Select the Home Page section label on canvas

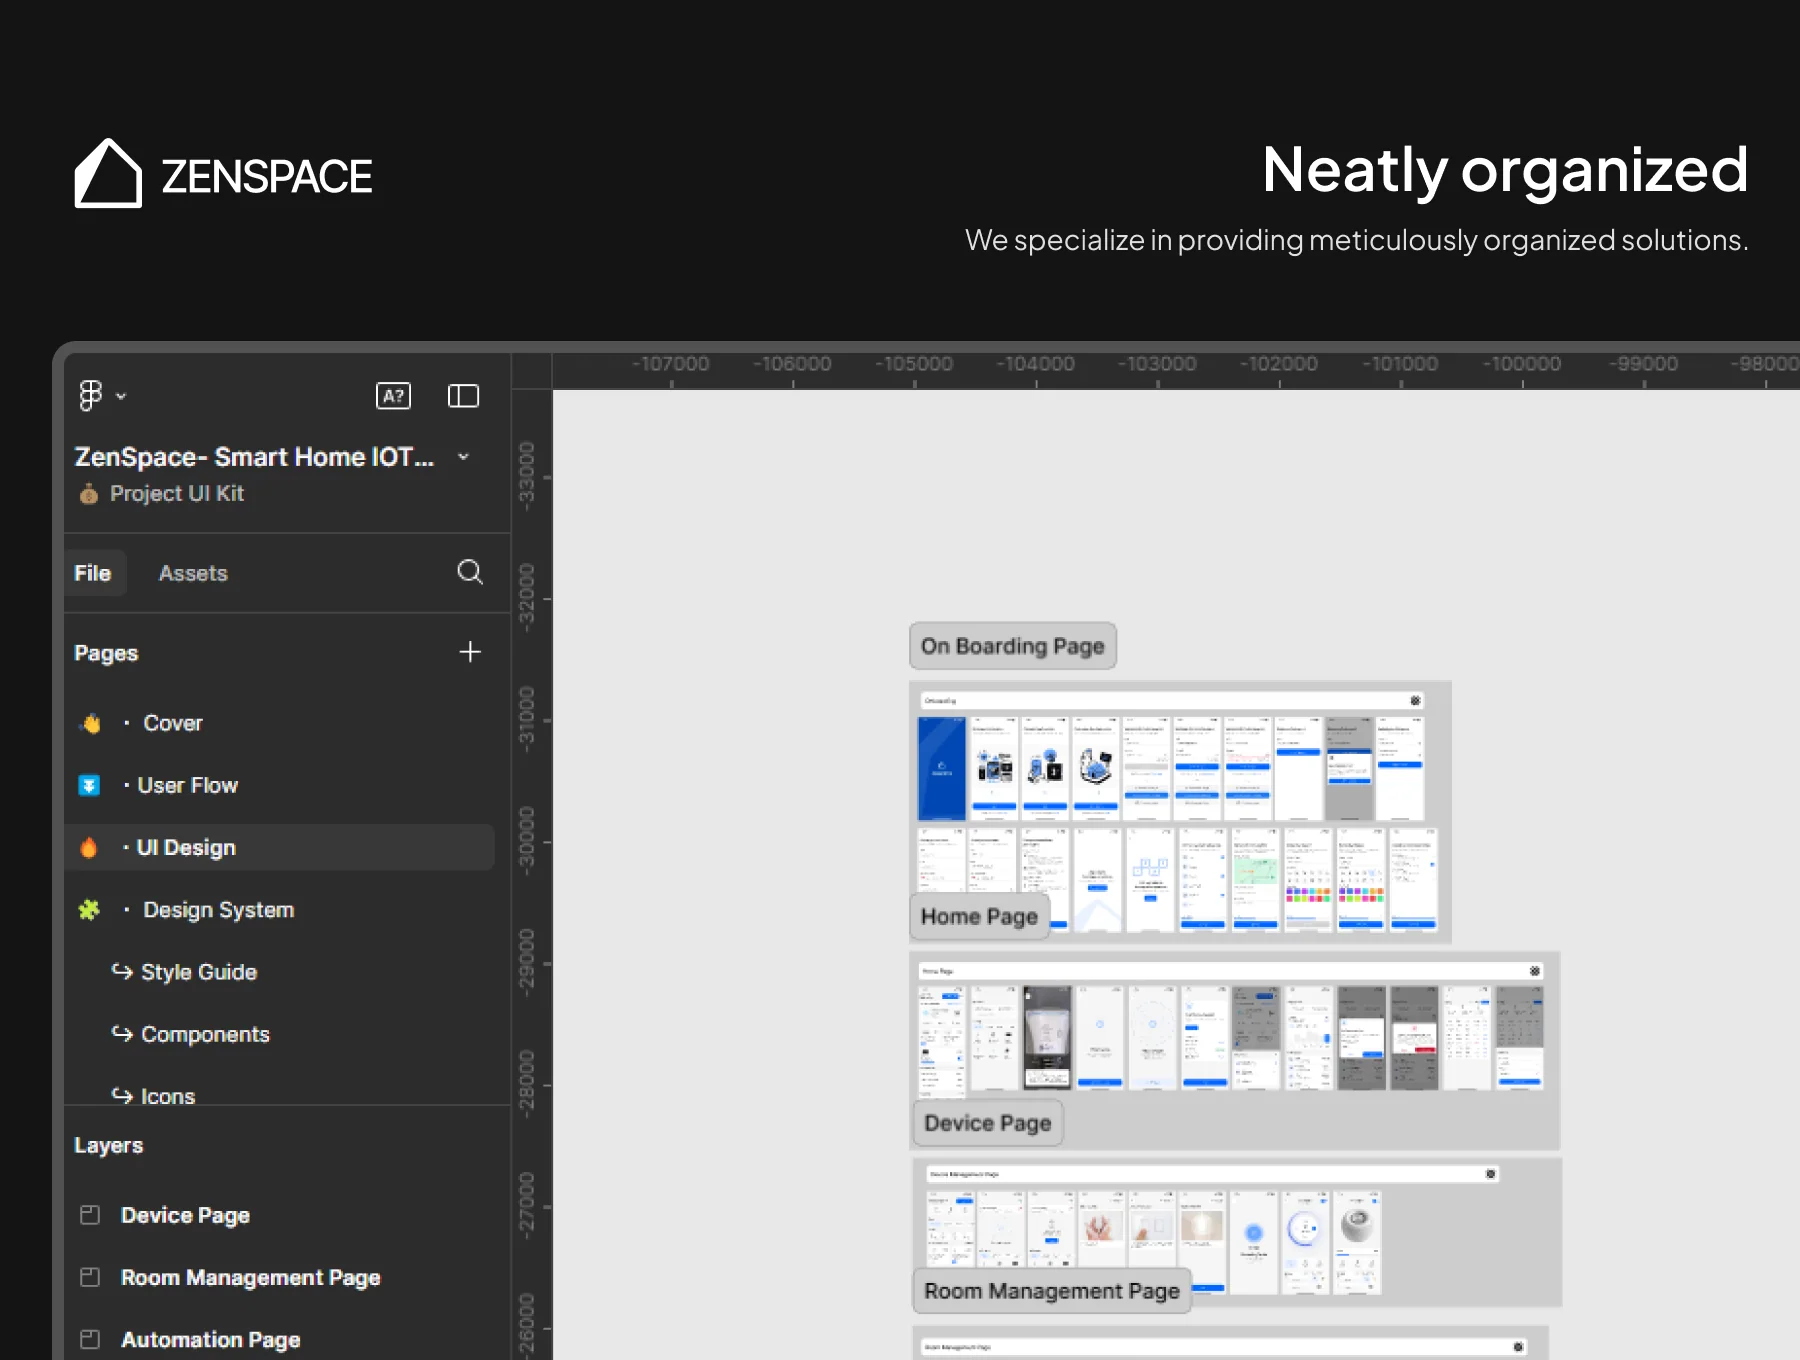979,916
